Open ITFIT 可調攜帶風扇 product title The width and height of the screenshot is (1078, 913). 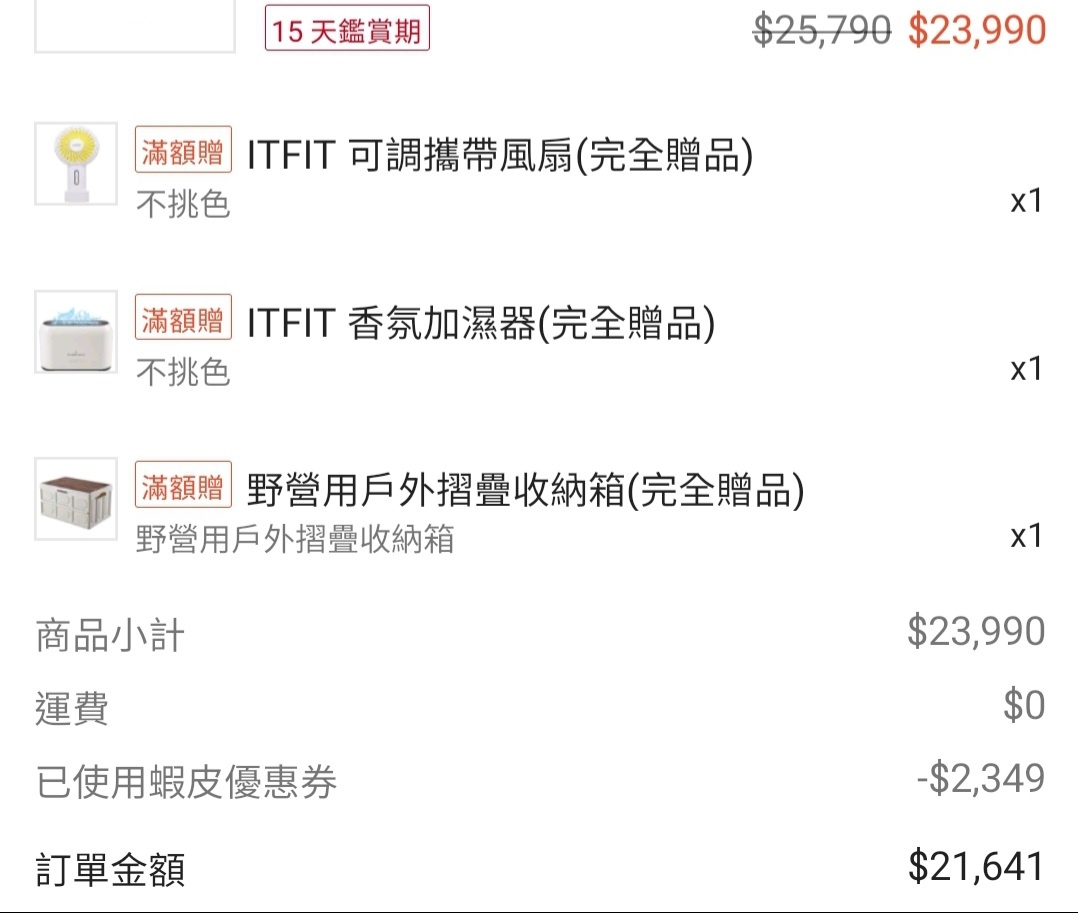(500, 155)
